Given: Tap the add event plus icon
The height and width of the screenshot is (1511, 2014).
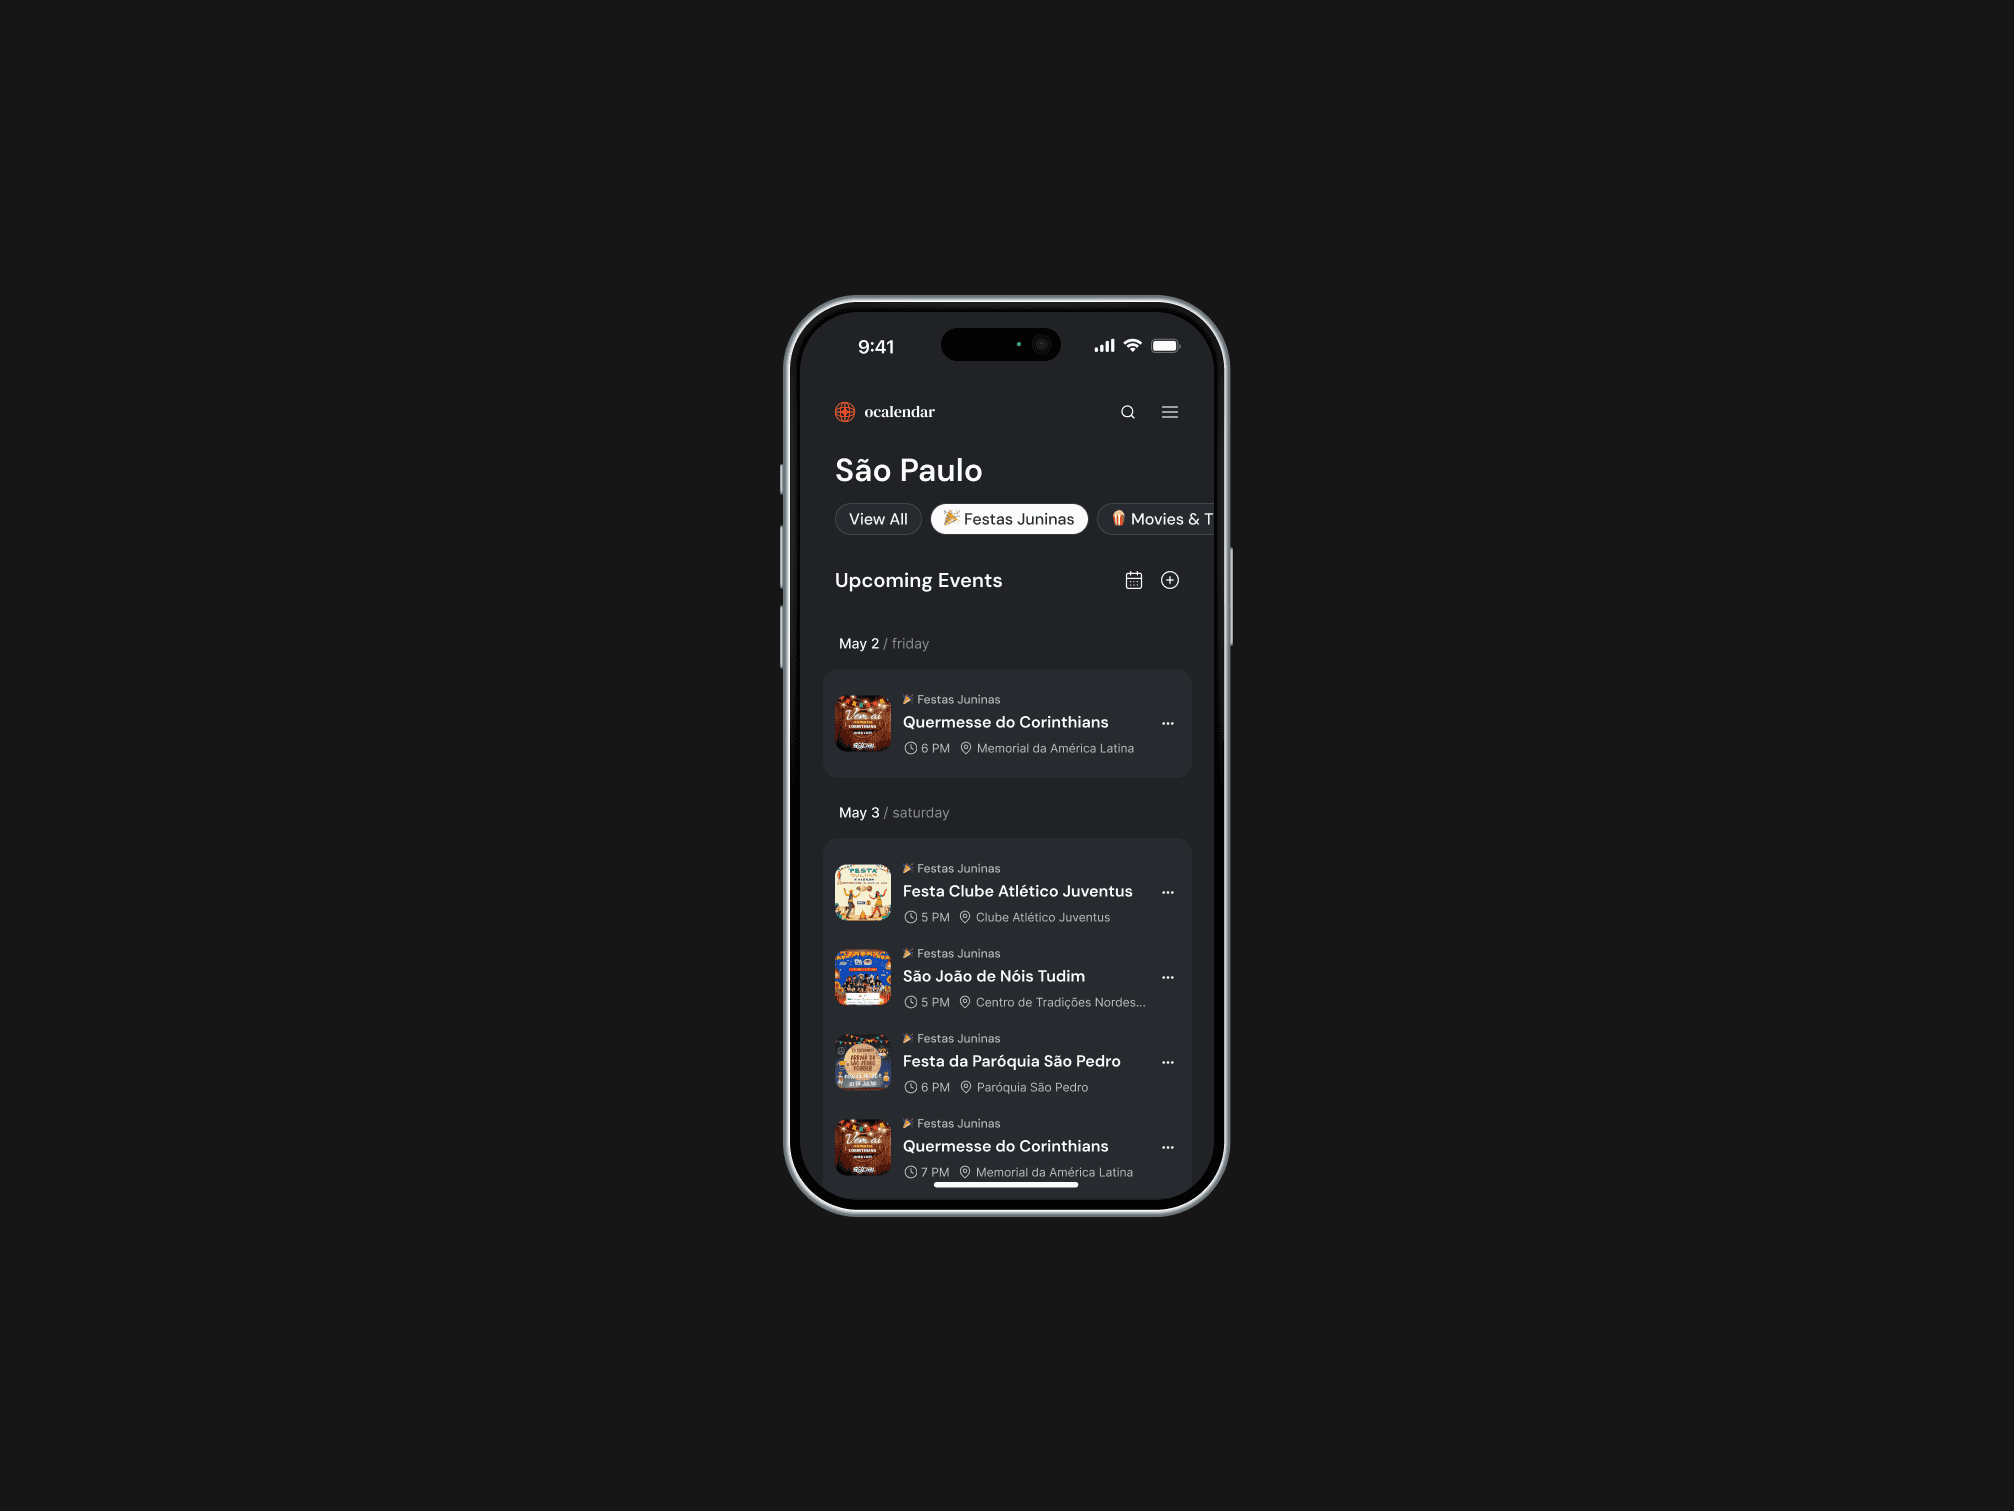Looking at the screenshot, I should pyautogui.click(x=1170, y=579).
